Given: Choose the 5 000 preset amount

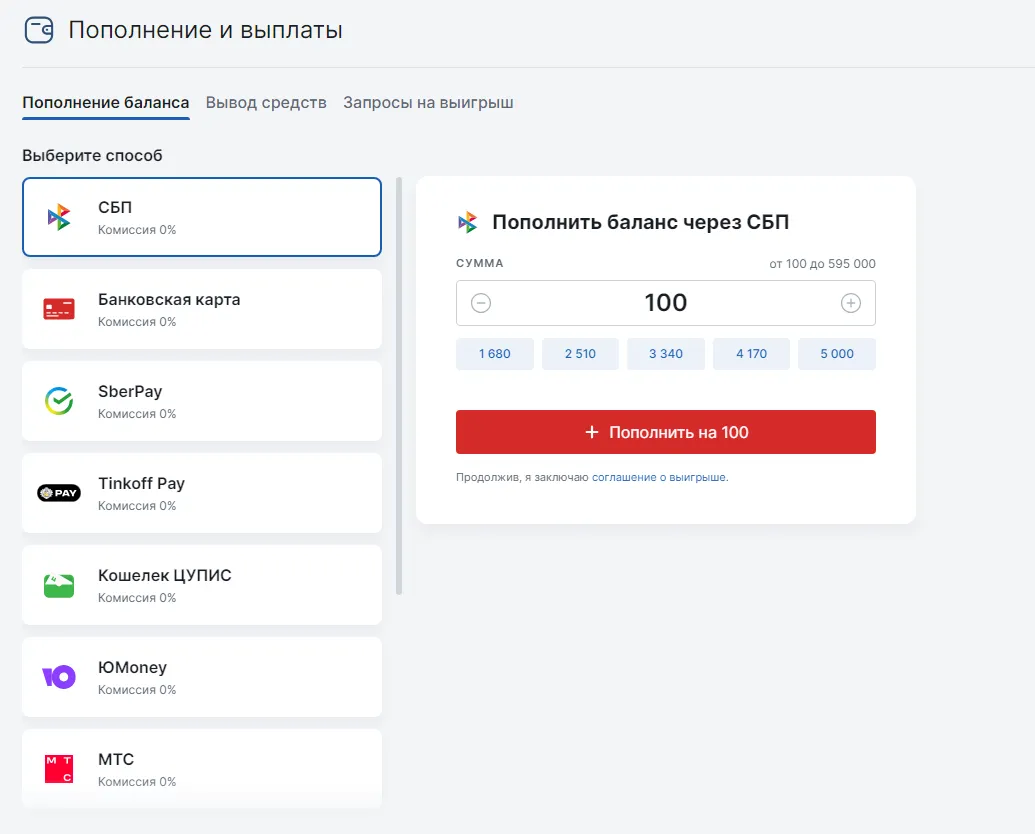Looking at the screenshot, I should 836,354.
